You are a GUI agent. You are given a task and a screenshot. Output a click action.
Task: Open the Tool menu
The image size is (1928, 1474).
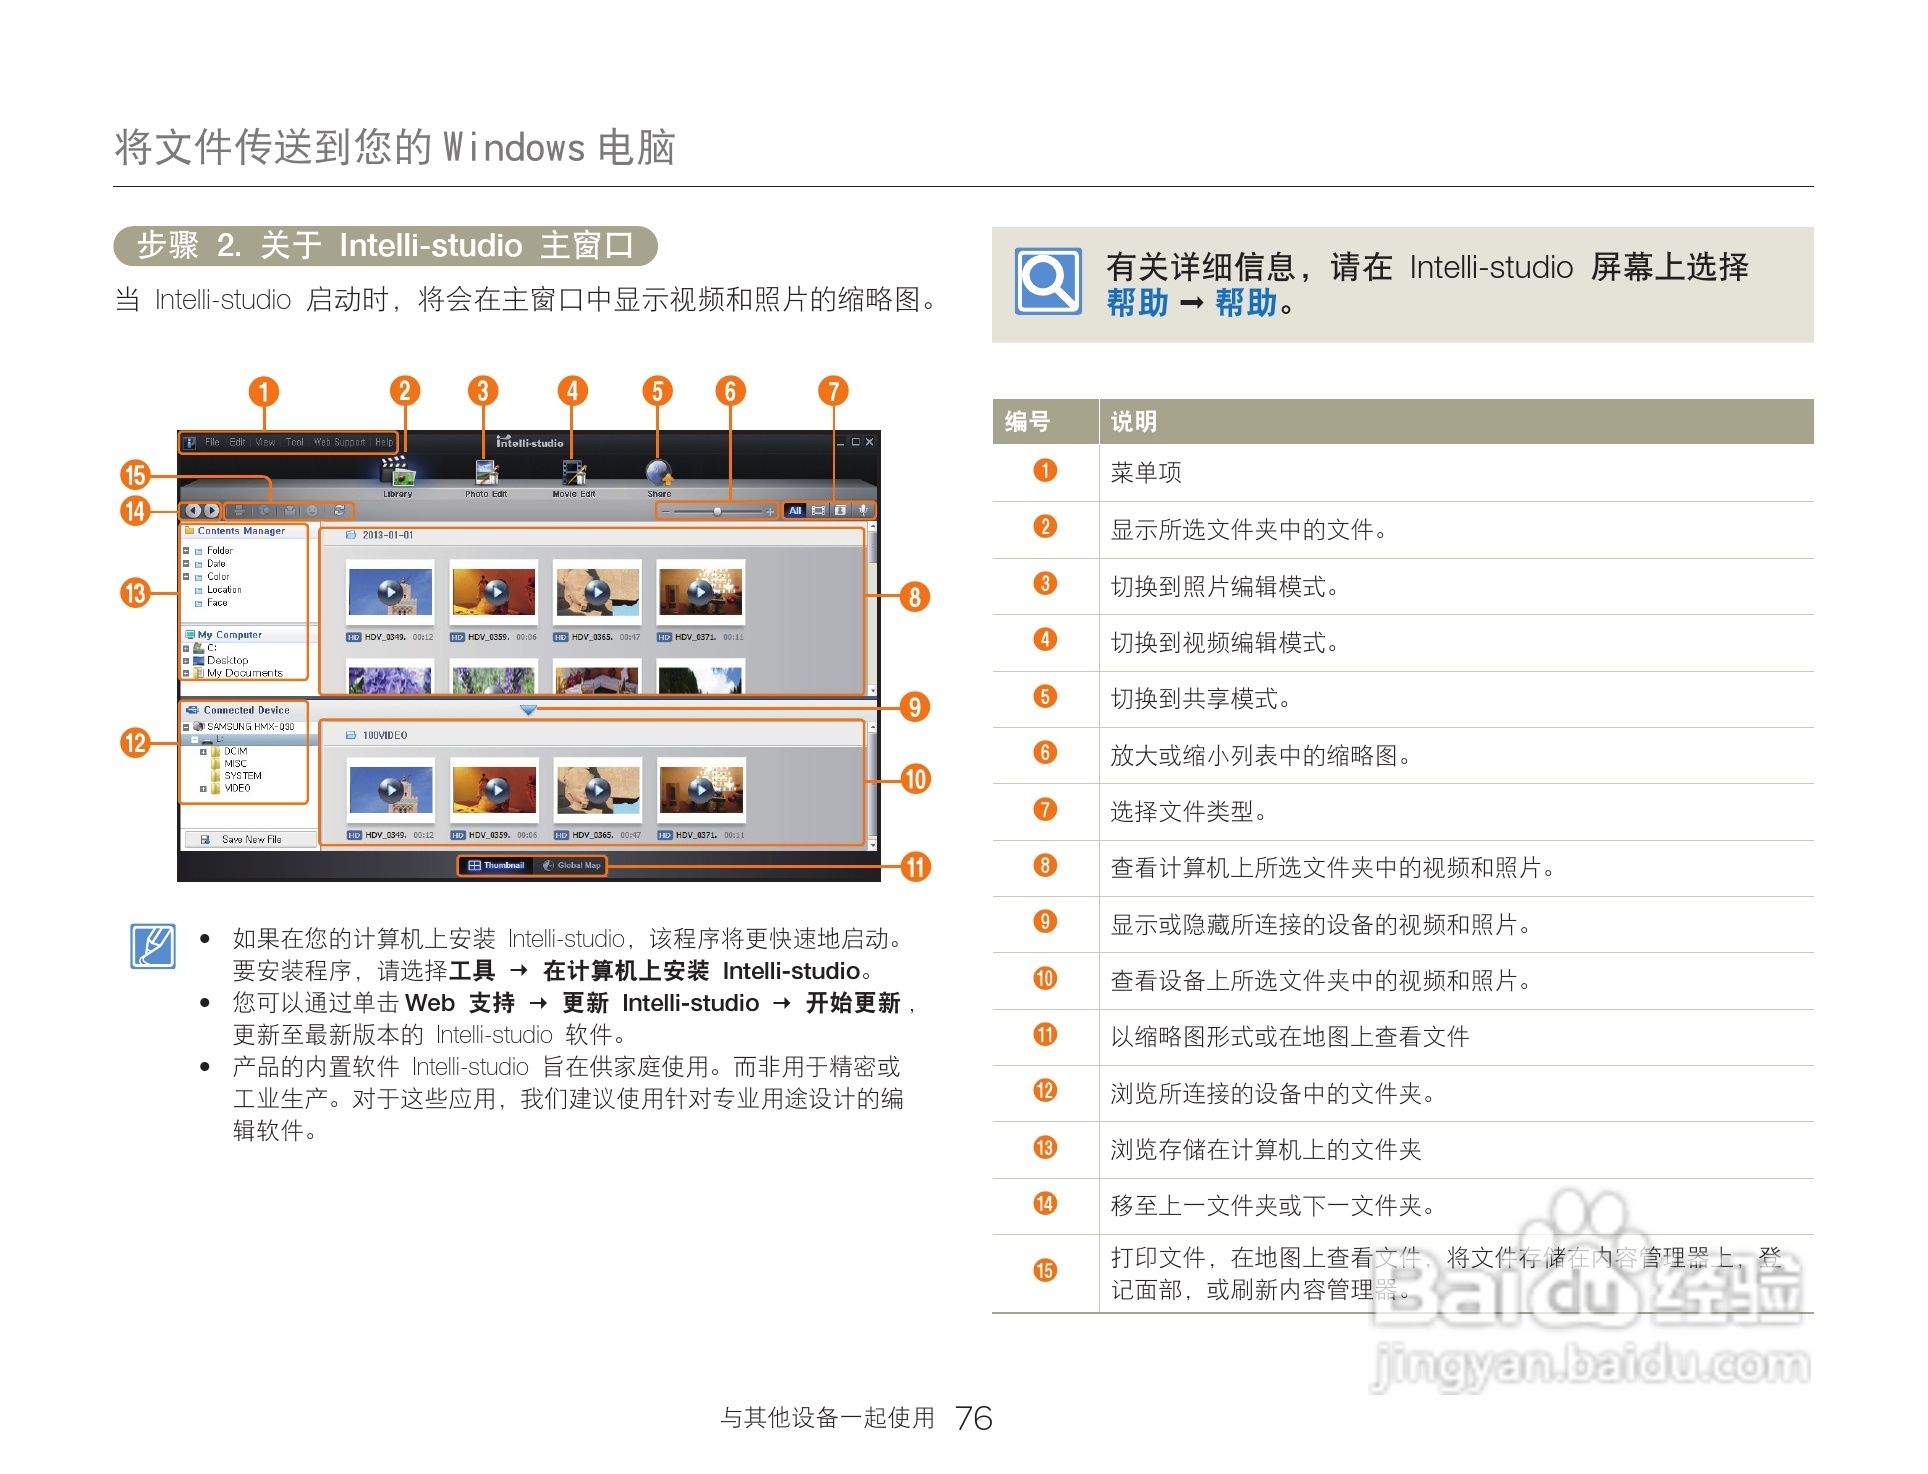click(295, 442)
